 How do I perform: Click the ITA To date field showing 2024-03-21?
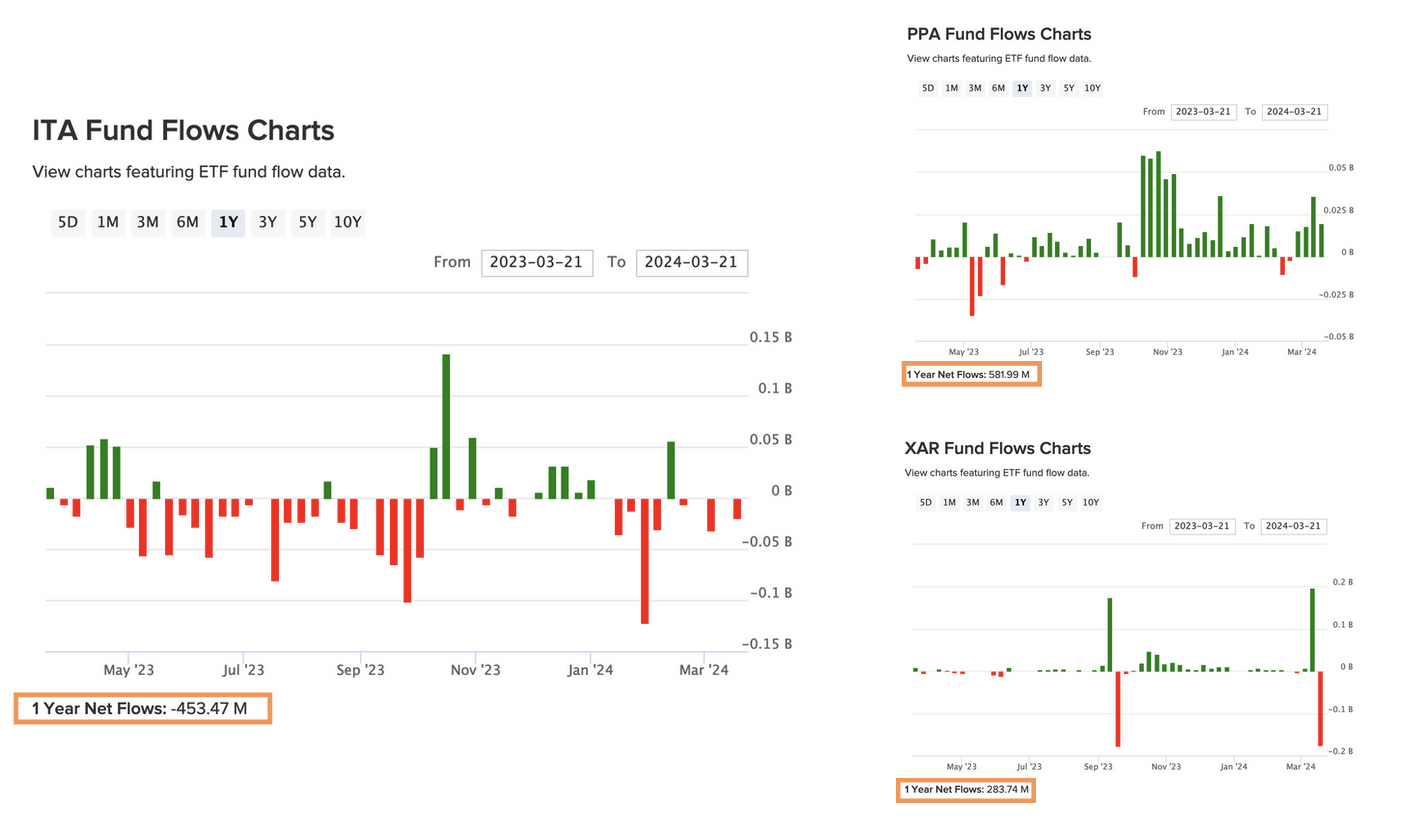(x=692, y=263)
